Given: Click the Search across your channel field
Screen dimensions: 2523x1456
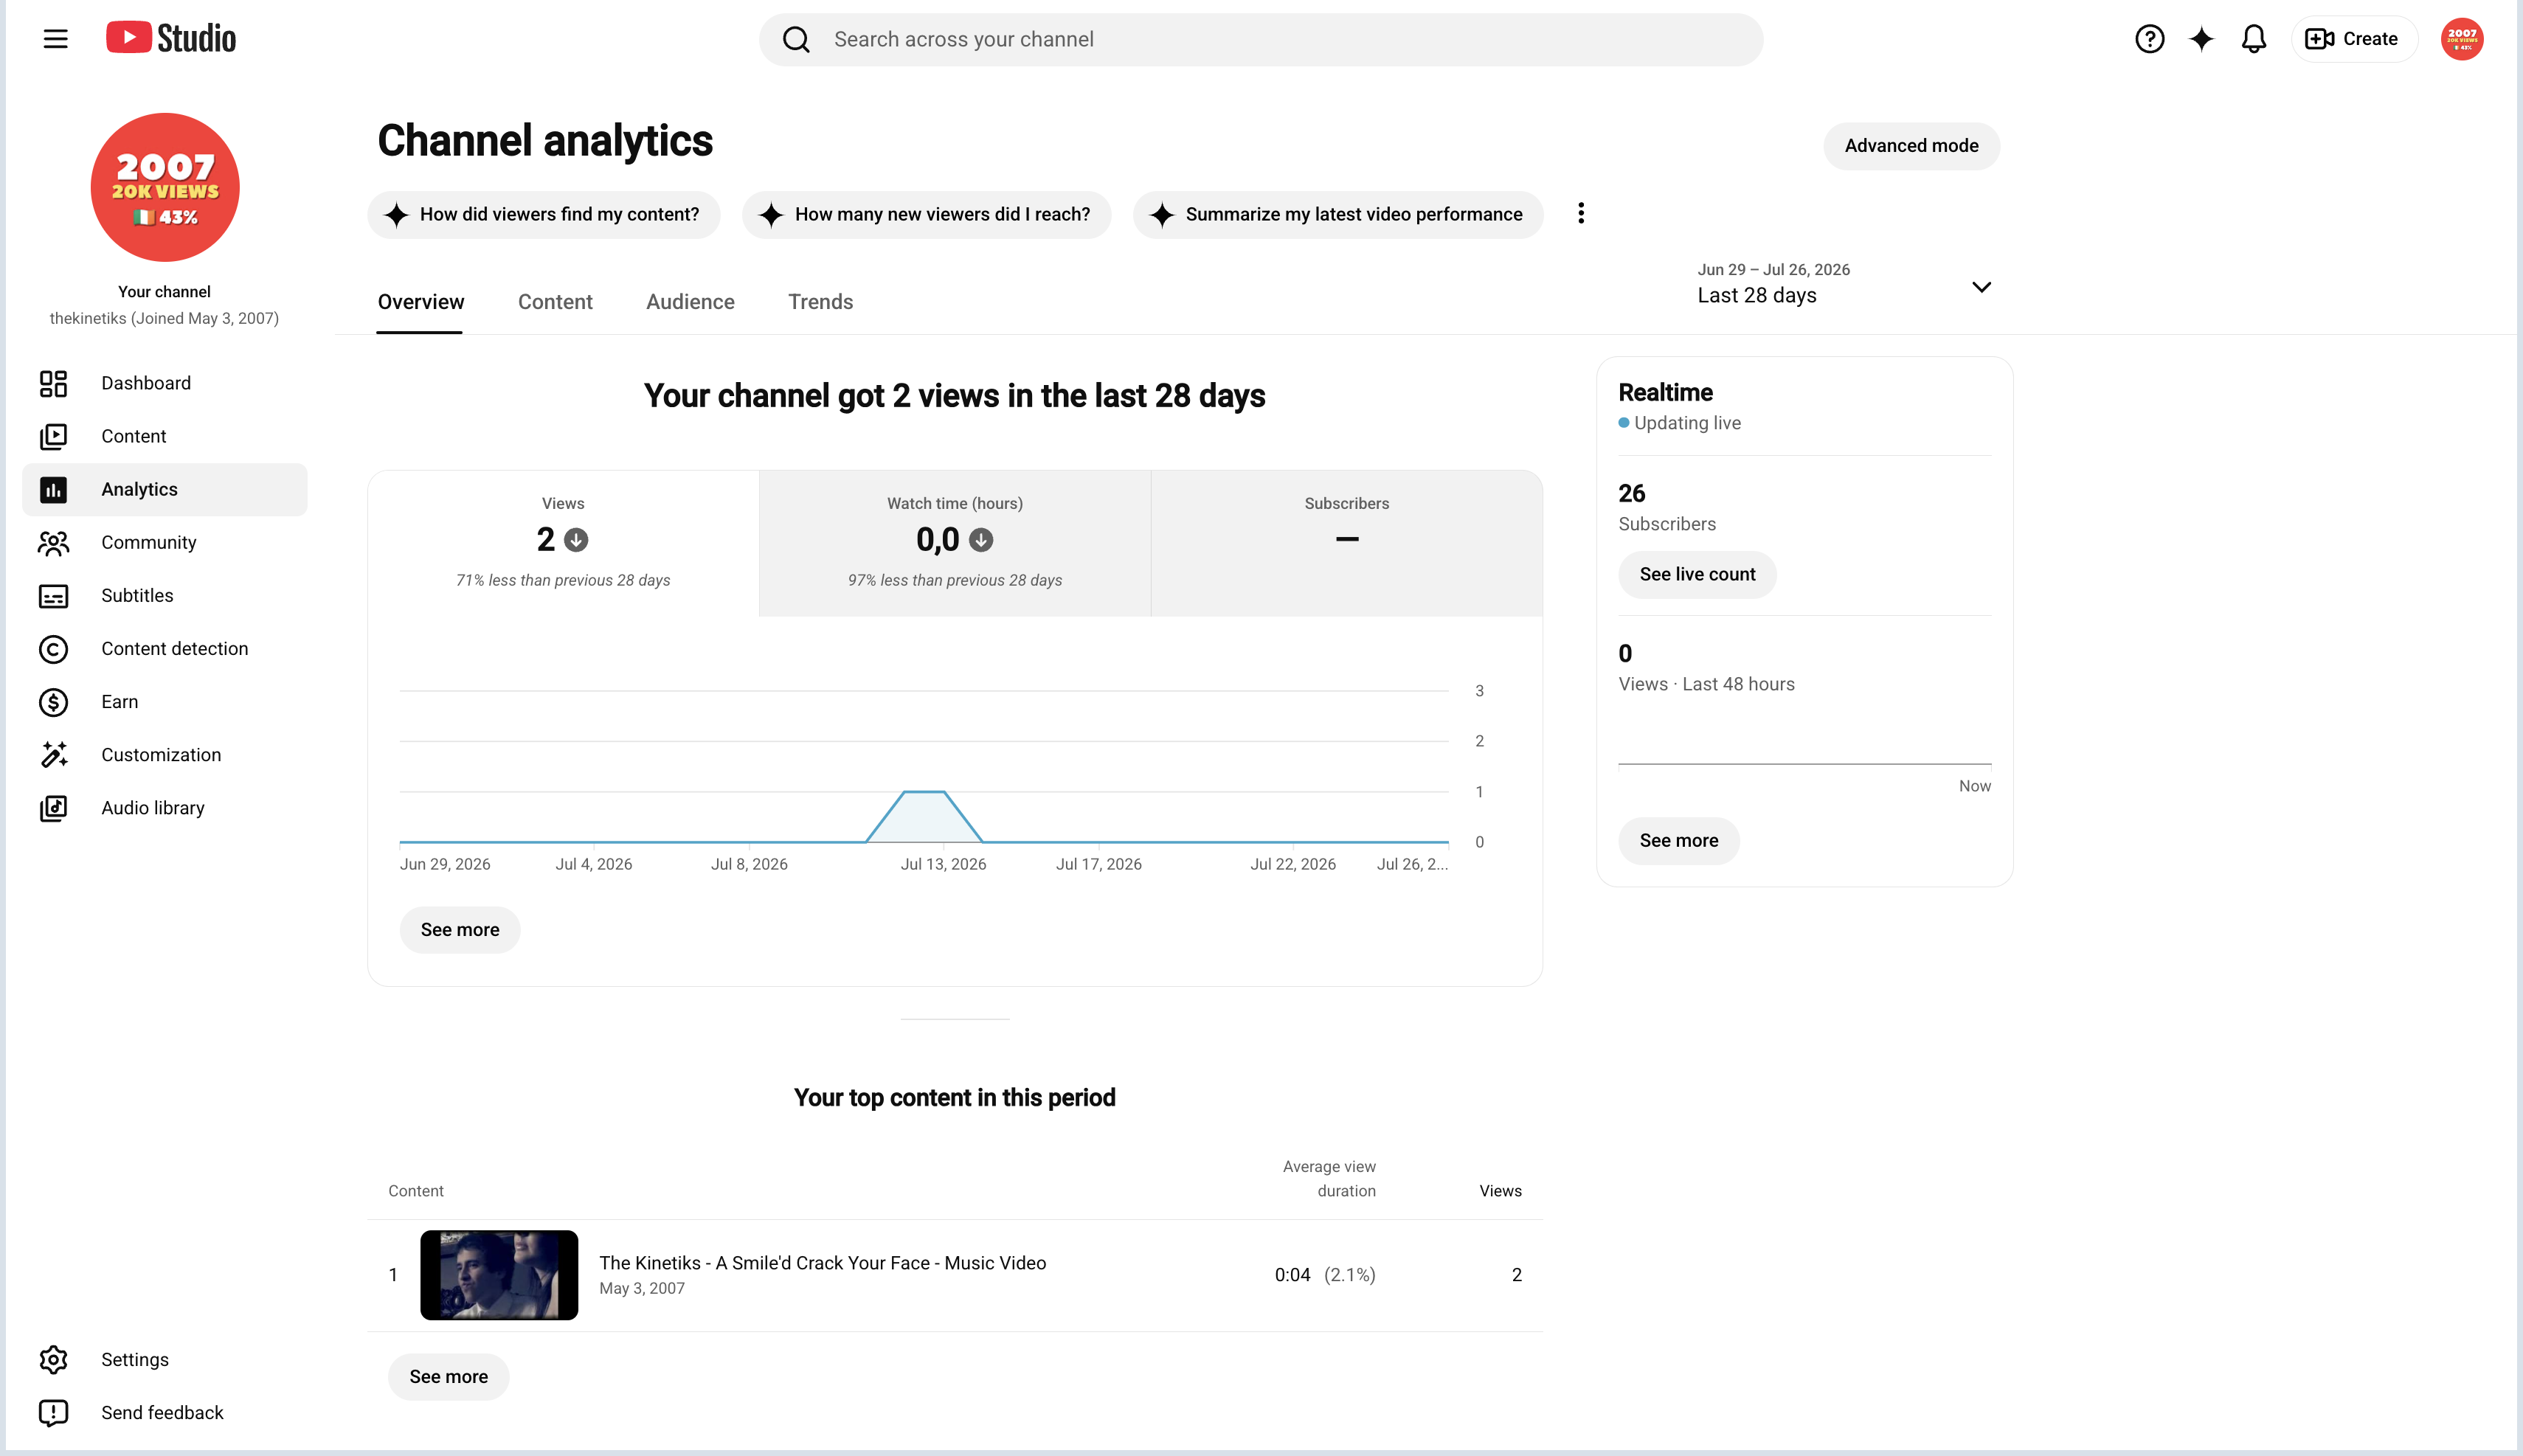Looking at the screenshot, I should point(1260,39).
